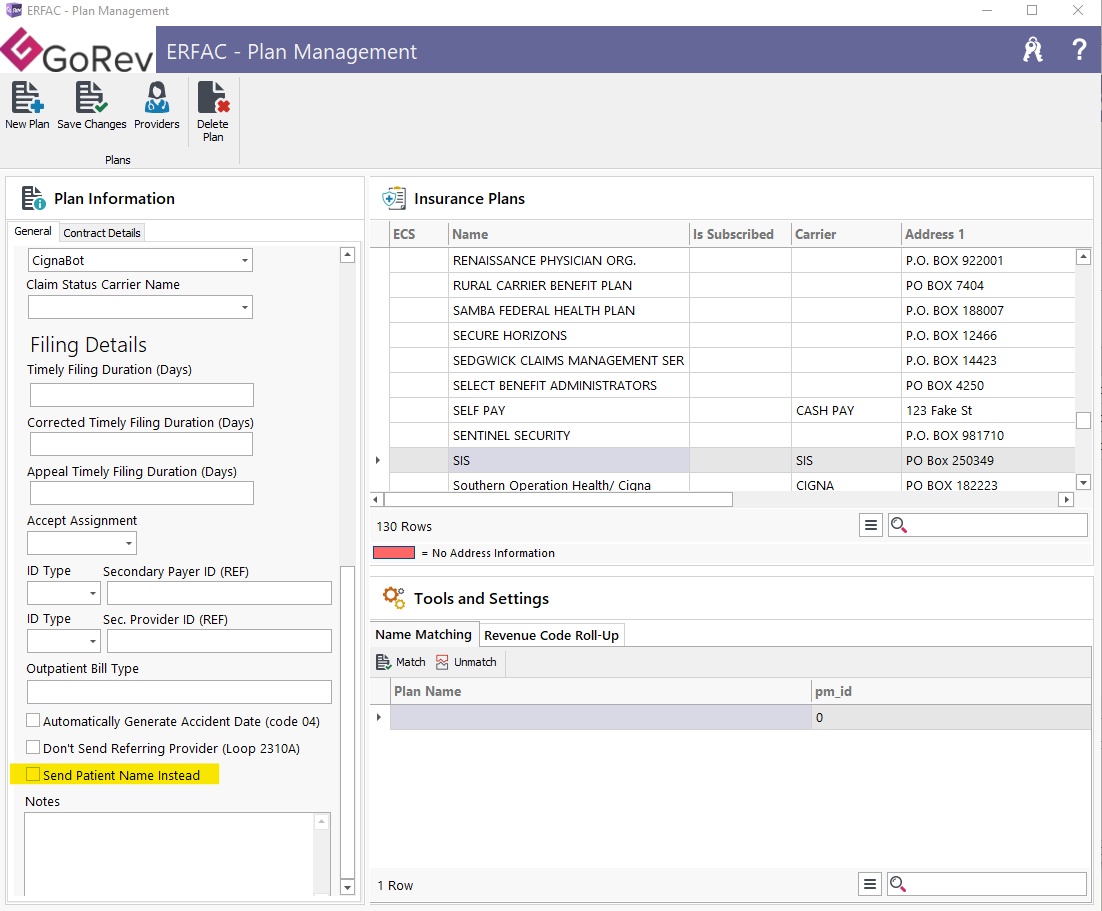
Task: Click the Insurance Plans scroll right arrow
Action: coord(1066,499)
